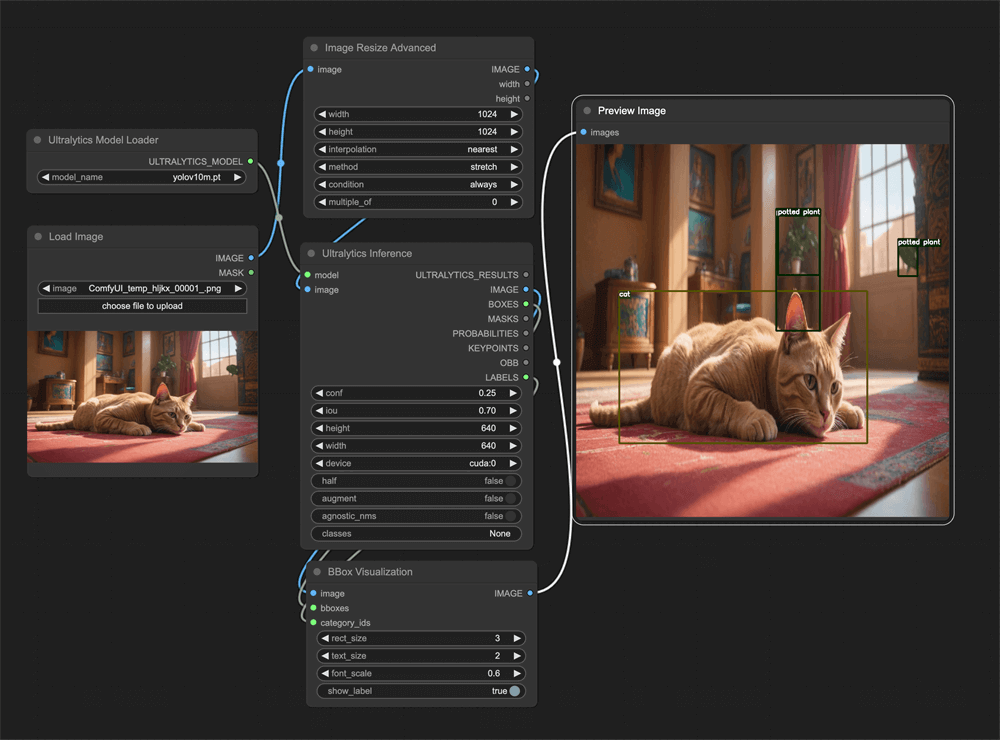Click the ULTRALYTICS_RESULTS output port
1000x740 pixels.
point(526,275)
